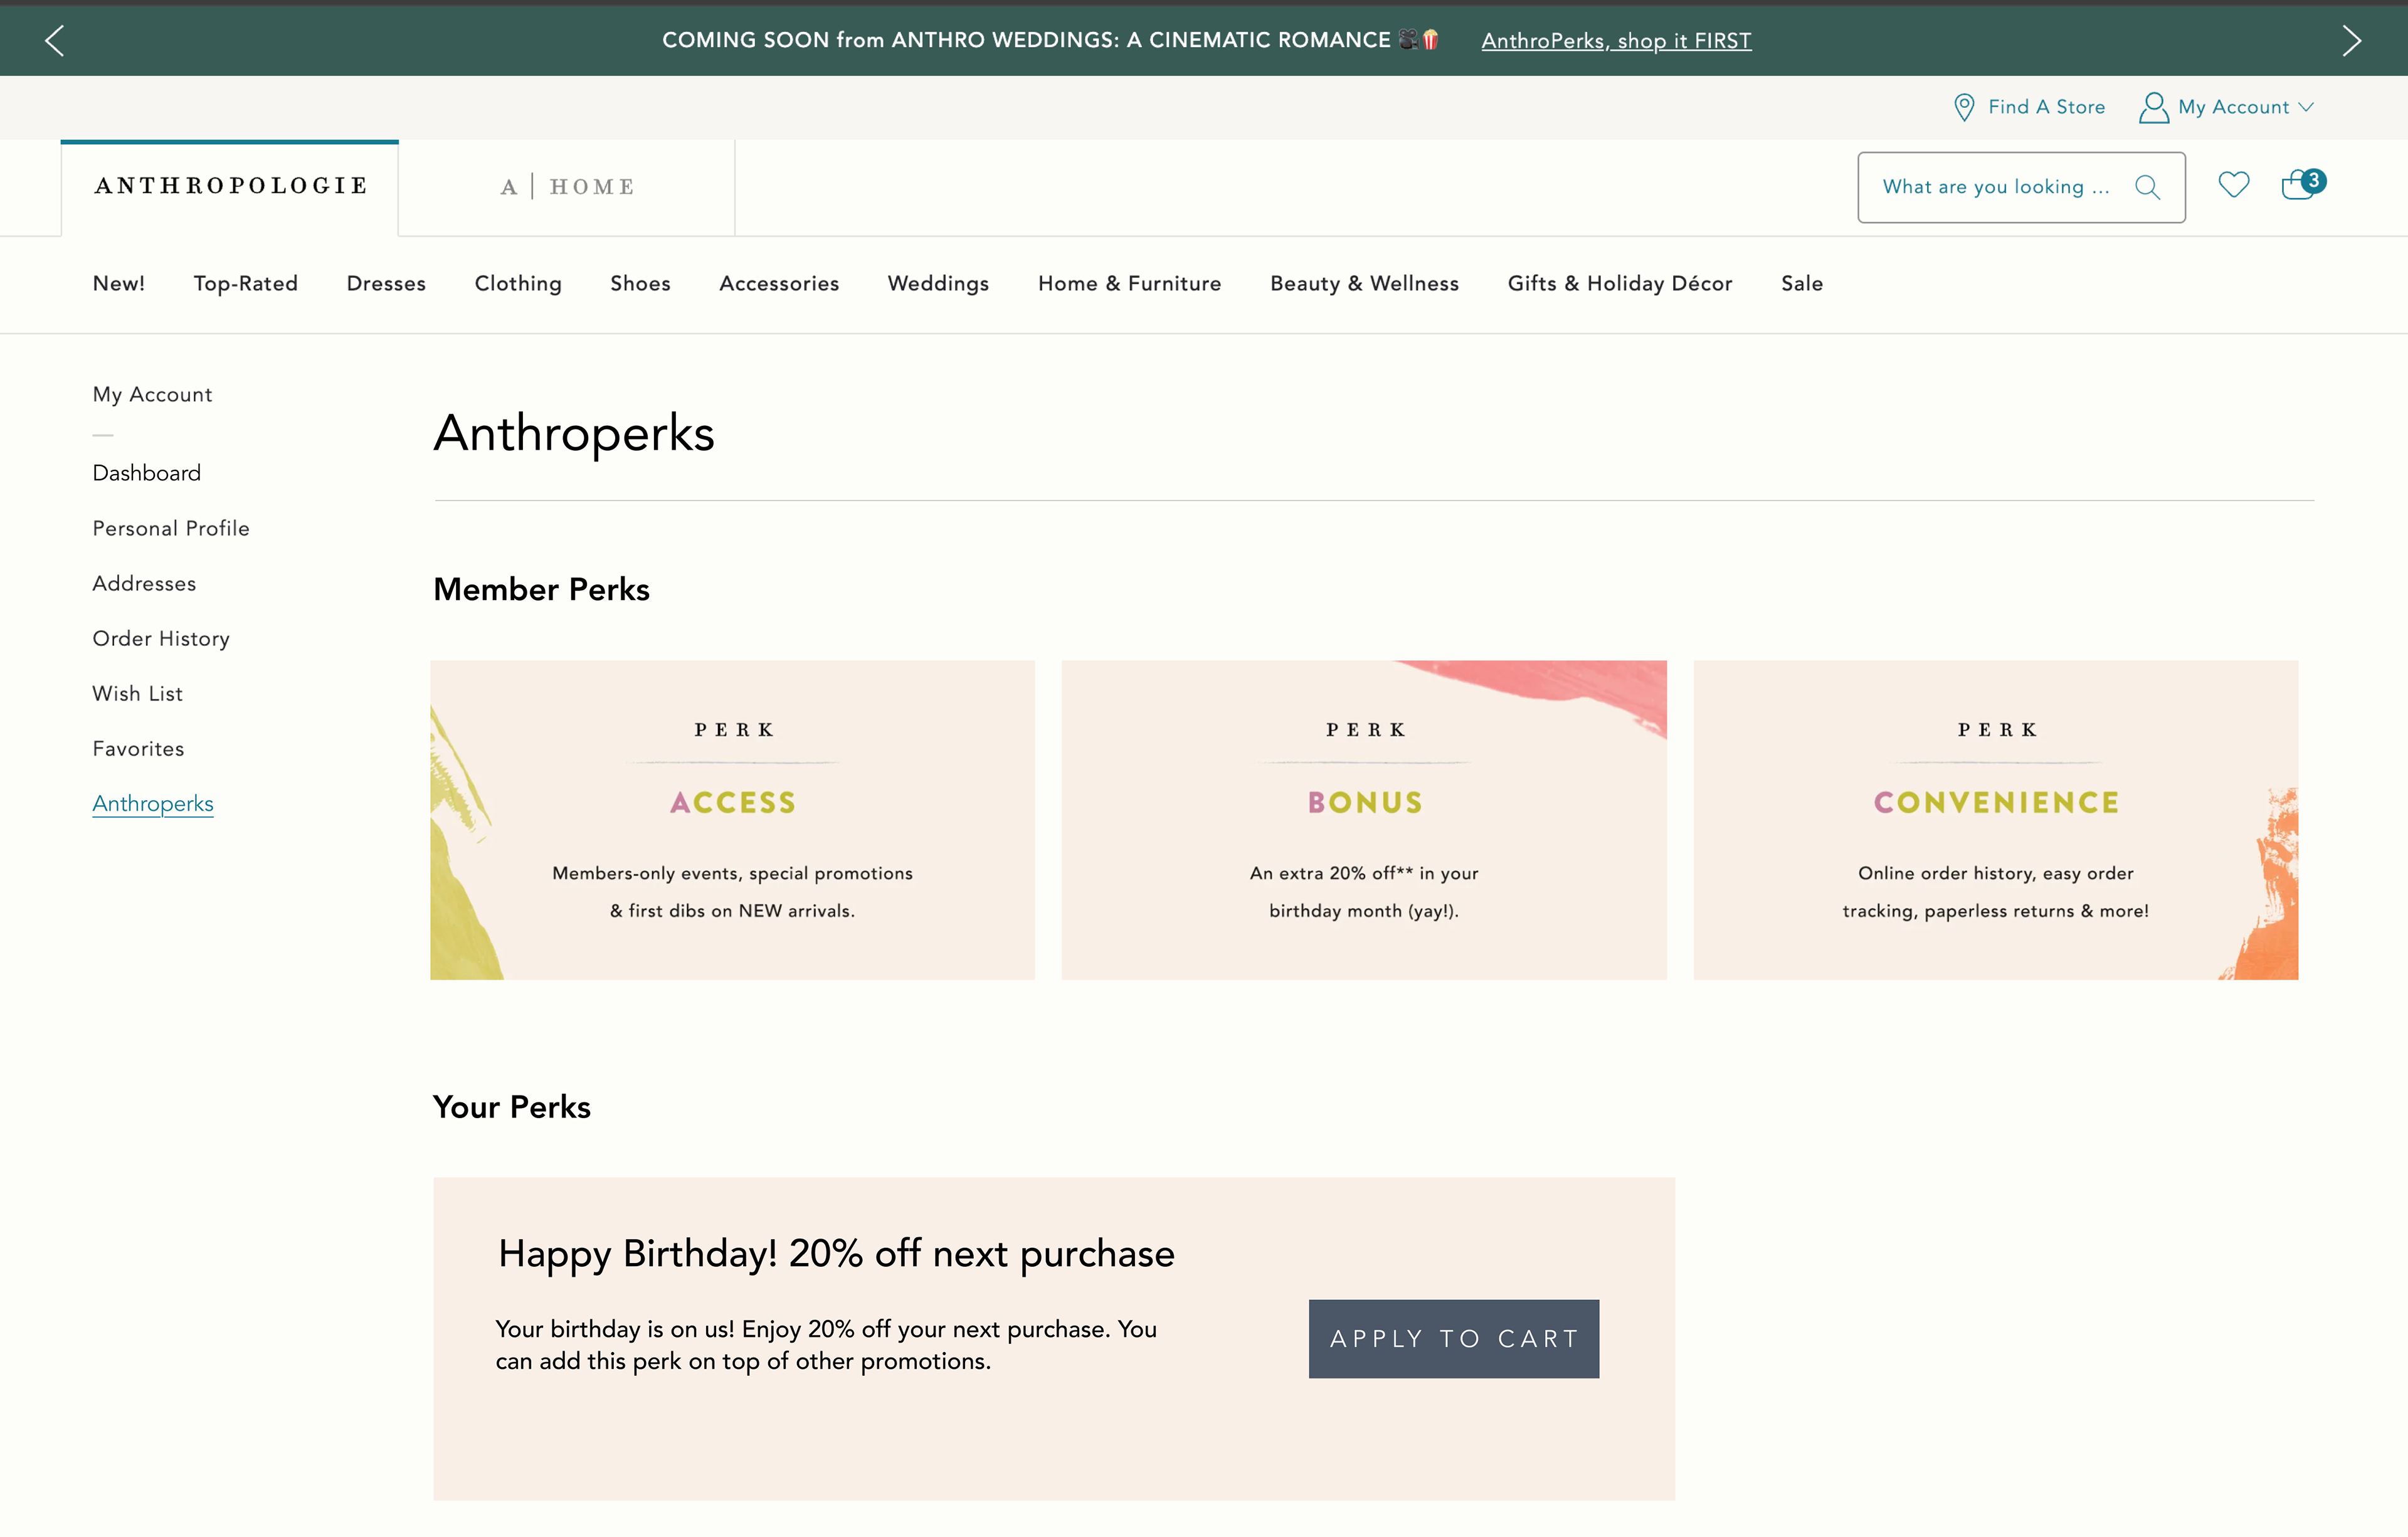Click the Apply To Cart button
Viewport: 2408px width, 1537px height.
coord(1453,1339)
